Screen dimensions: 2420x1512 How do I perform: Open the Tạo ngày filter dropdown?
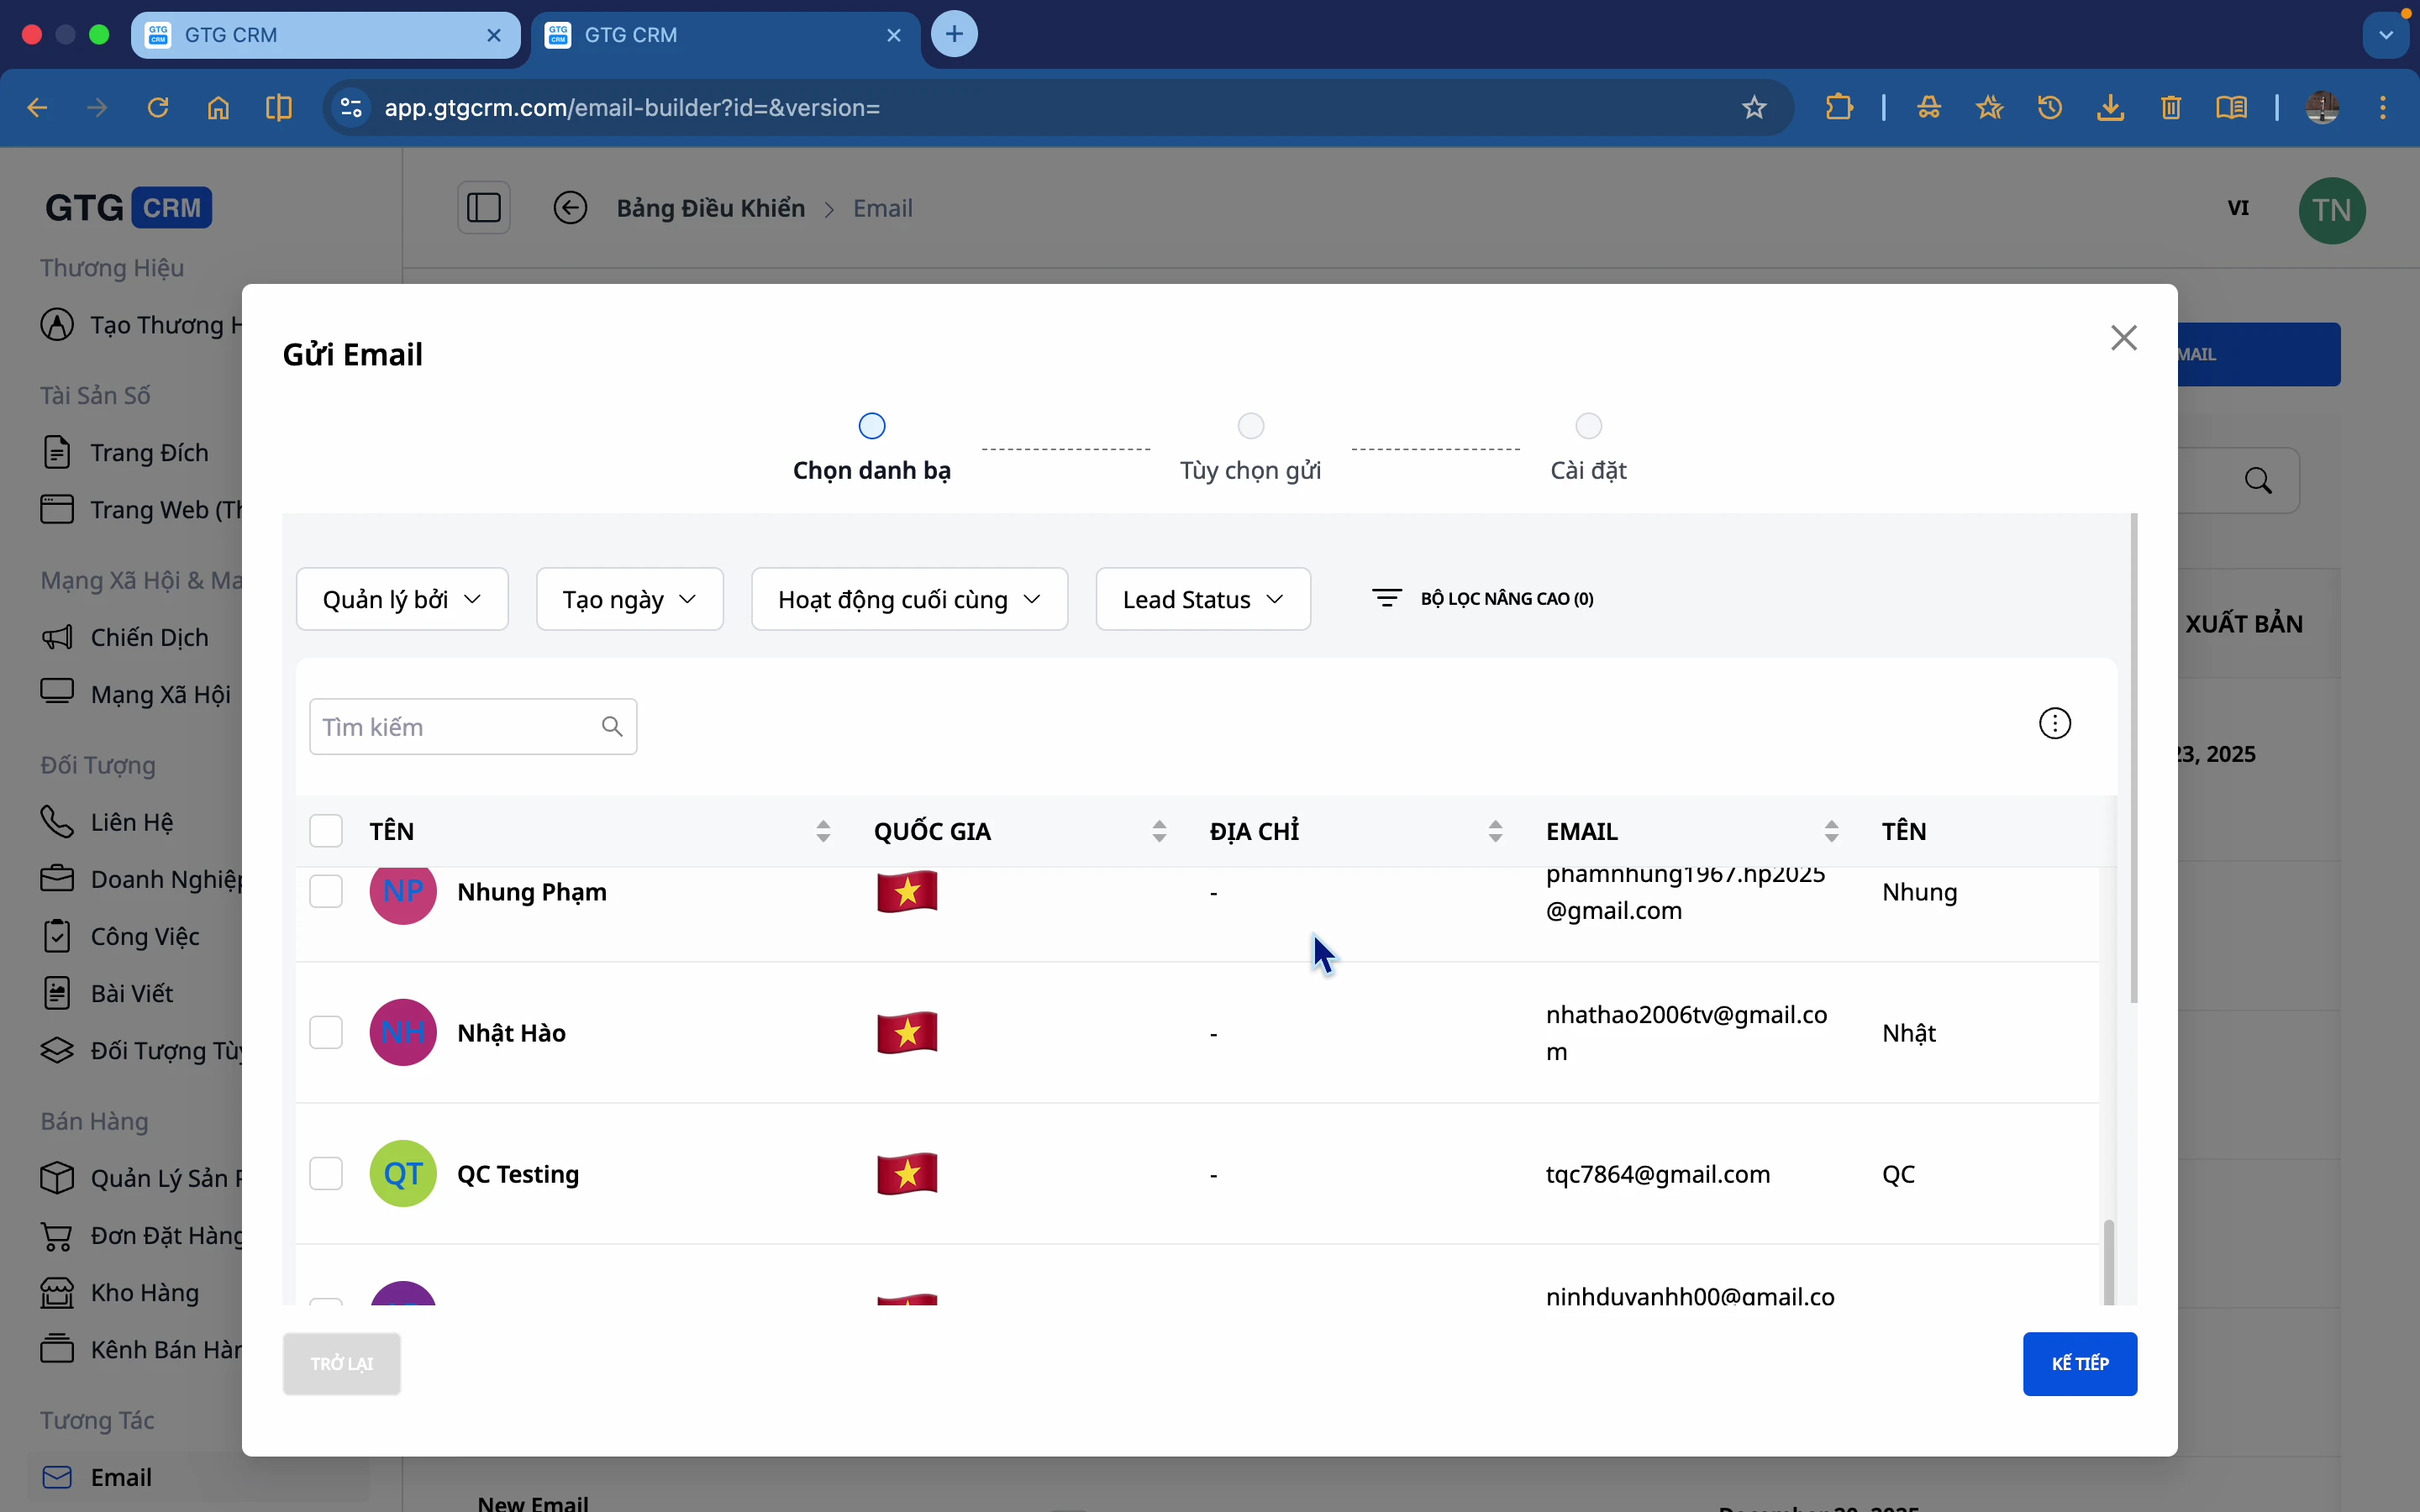(629, 599)
